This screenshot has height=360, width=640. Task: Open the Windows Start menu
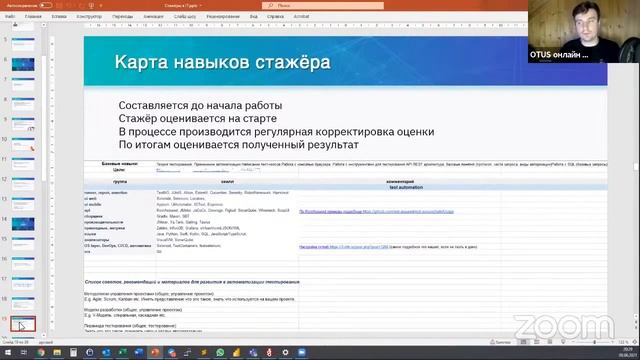pyautogui.click(x=7, y=353)
